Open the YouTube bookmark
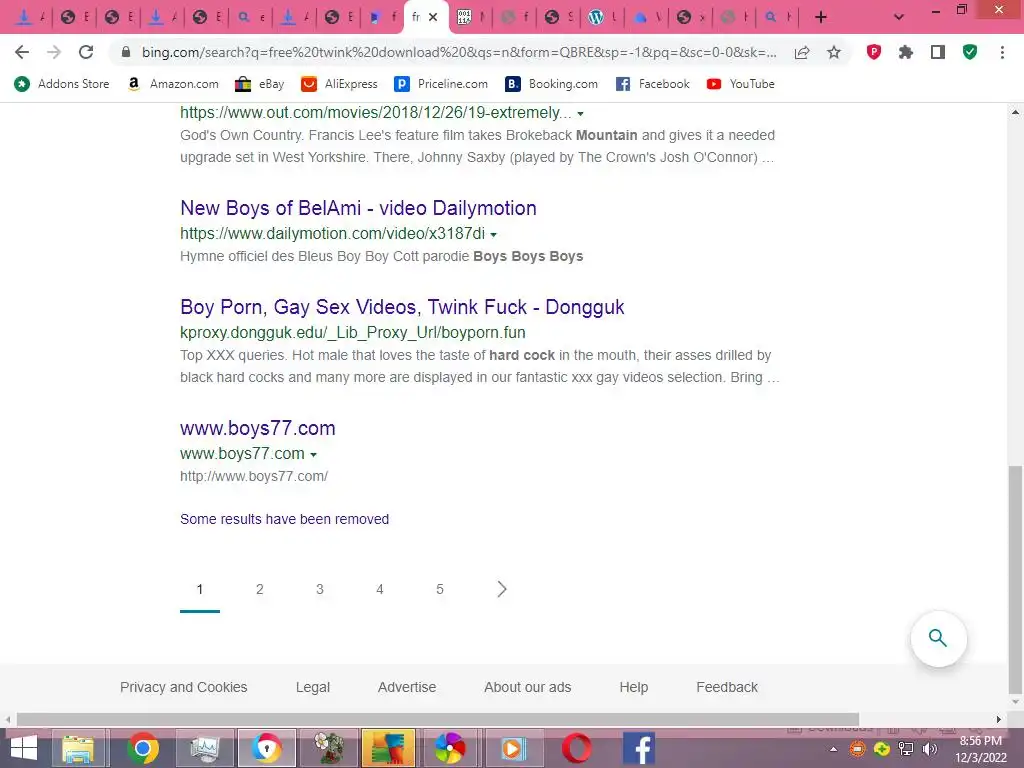Screen dimensions: 1024x768 (x=741, y=84)
